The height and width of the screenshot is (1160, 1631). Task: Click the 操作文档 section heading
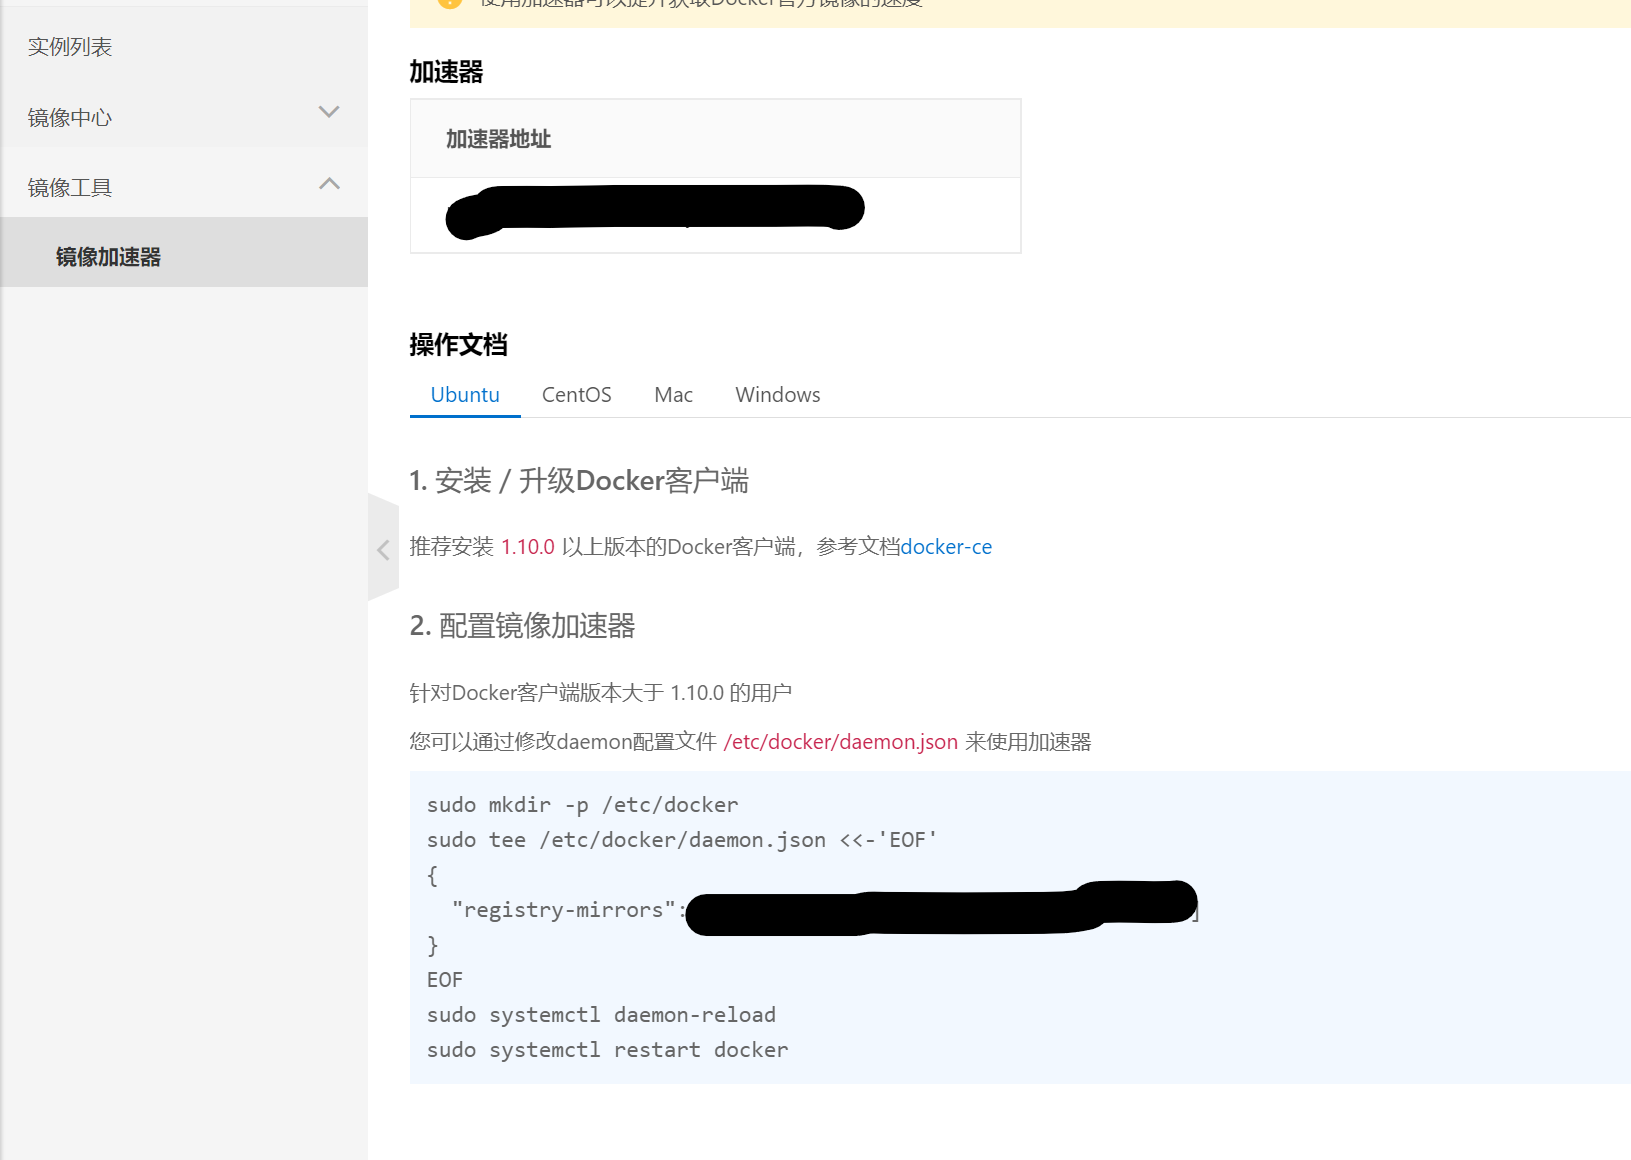(x=458, y=345)
